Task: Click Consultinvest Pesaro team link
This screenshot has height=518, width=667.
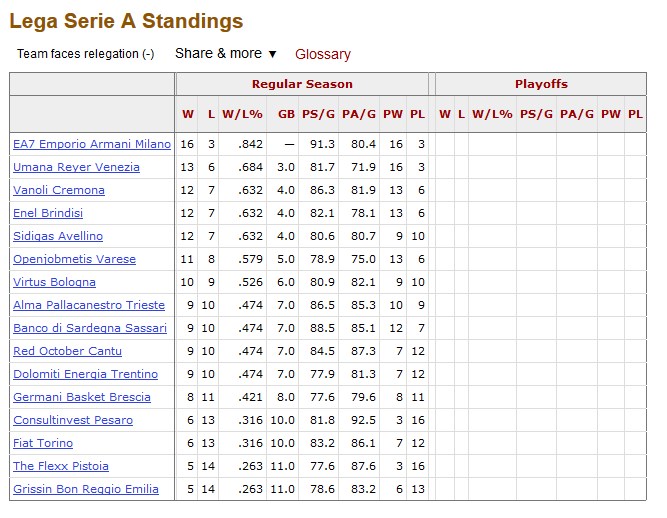Action: tap(73, 420)
